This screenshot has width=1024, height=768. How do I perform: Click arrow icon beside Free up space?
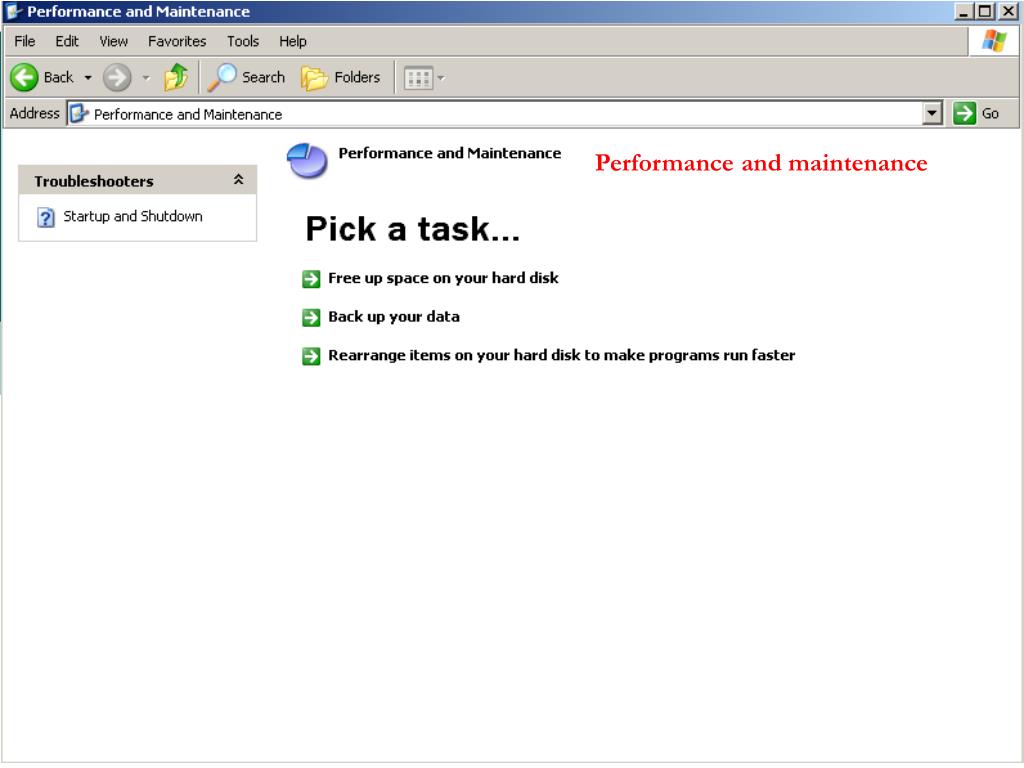point(312,279)
